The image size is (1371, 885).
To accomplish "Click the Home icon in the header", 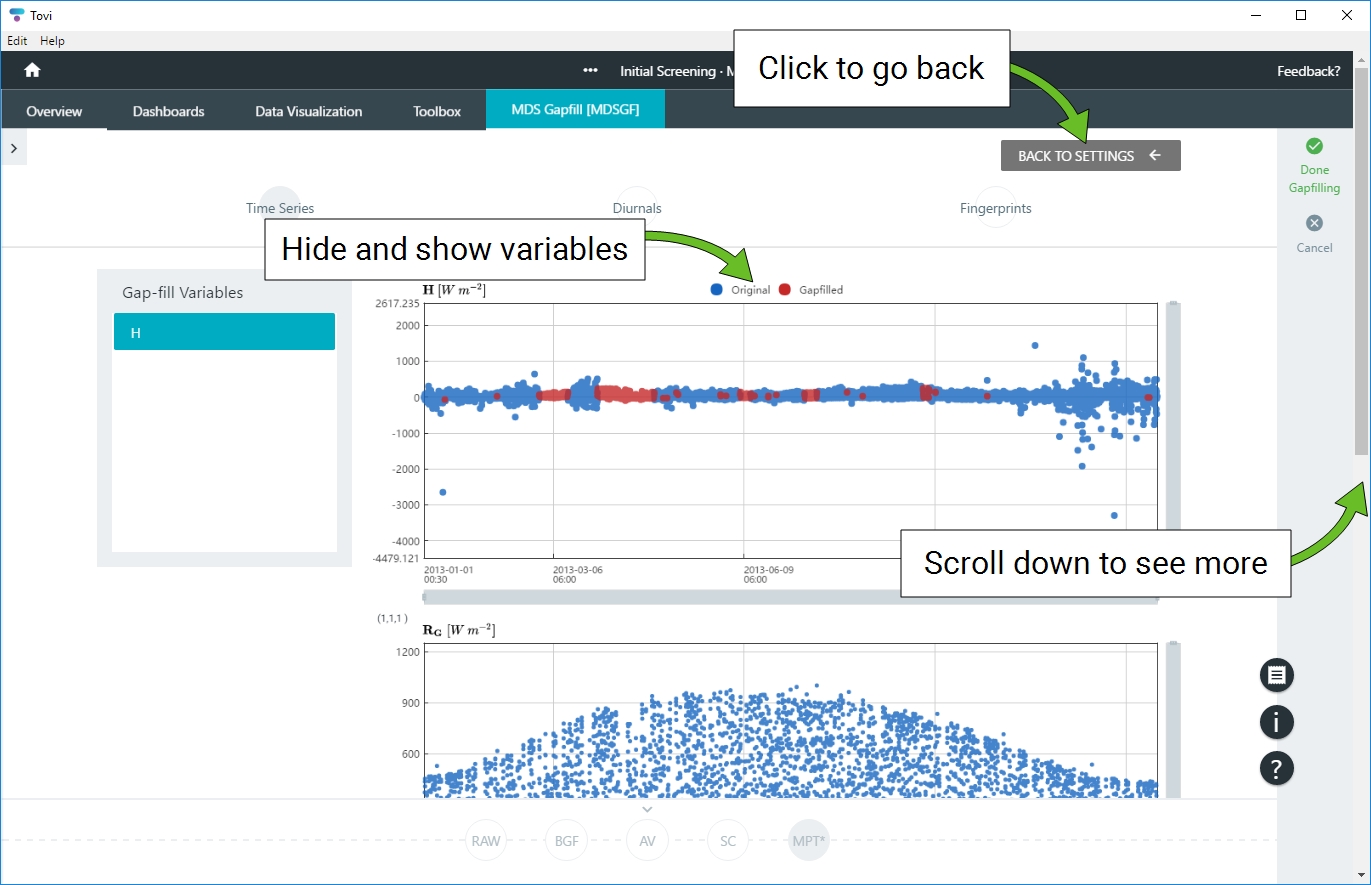I will pyautogui.click(x=32, y=70).
